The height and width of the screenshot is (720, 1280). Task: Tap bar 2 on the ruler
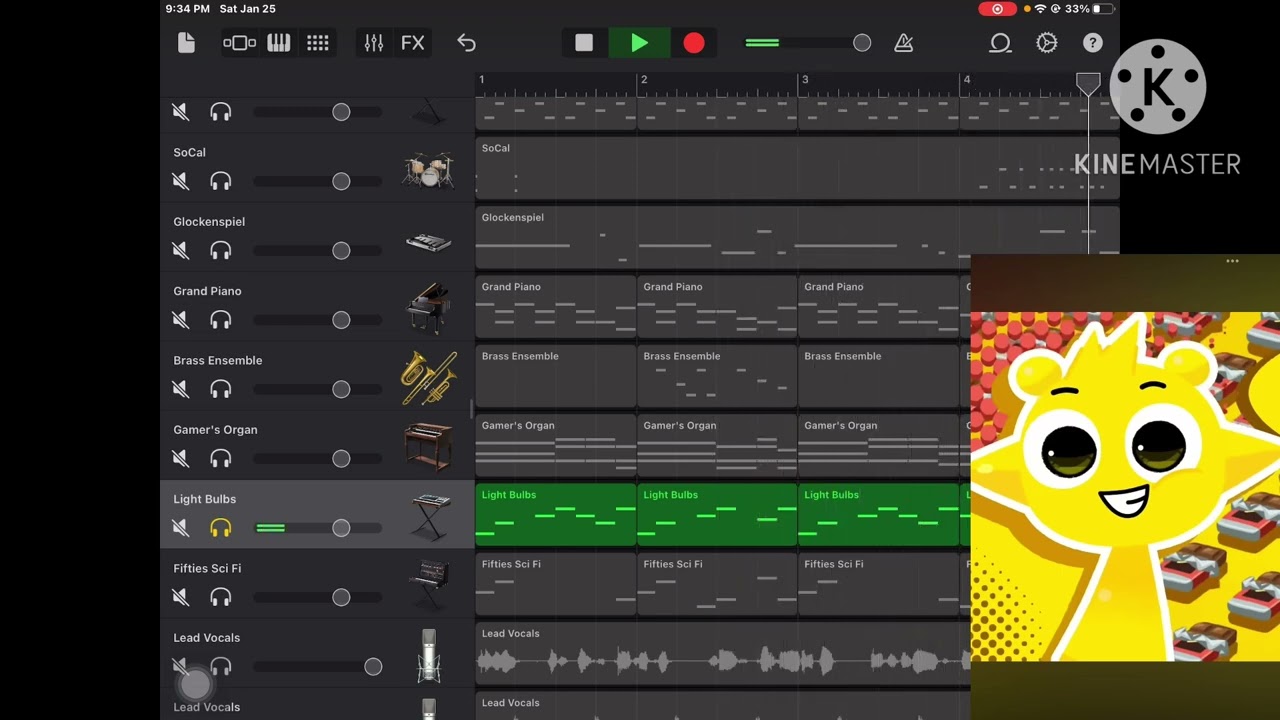(644, 80)
